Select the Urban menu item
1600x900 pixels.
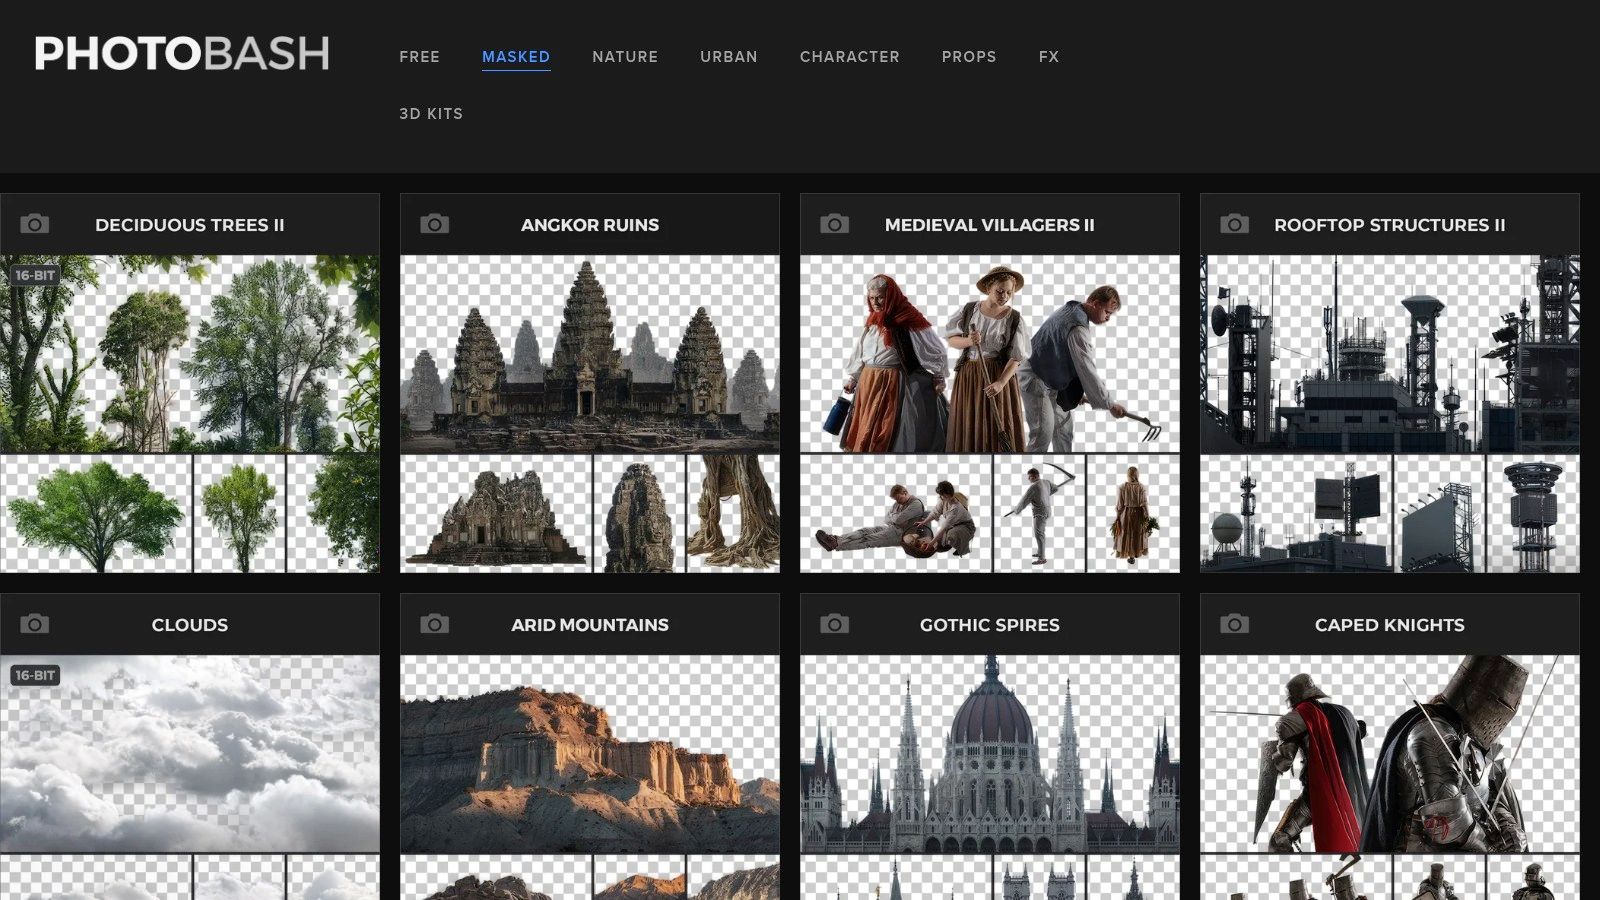click(x=729, y=57)
